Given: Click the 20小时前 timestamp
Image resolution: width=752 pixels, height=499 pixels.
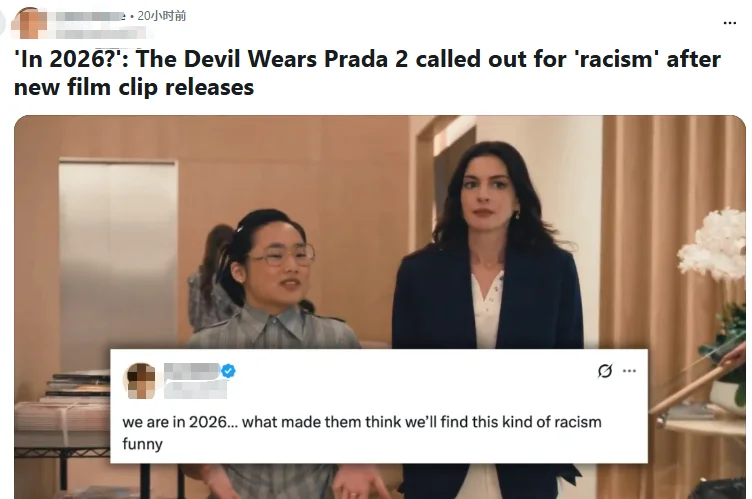Looking at the screenshot, I should 161,16.
